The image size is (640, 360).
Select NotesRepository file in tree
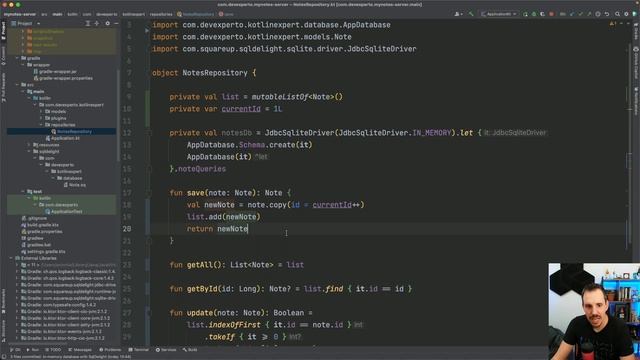(74, 131)
